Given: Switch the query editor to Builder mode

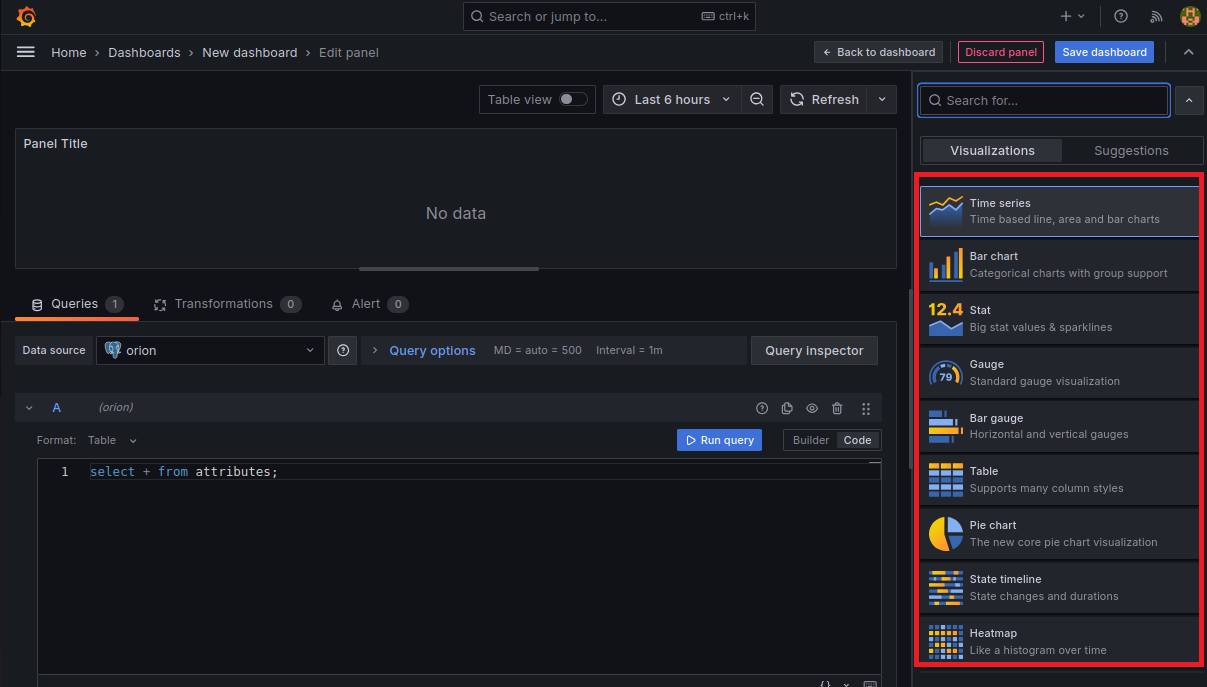Looking at the screenshot, I should point(811,440).
